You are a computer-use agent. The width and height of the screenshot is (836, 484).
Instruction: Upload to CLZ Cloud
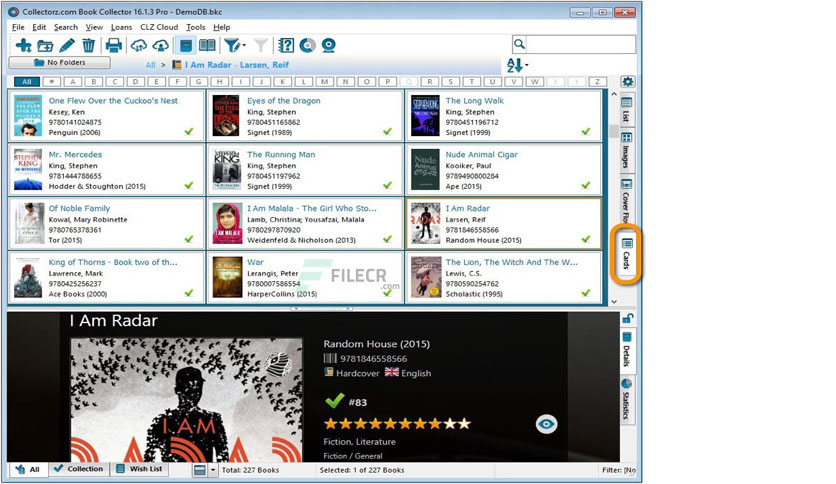click(x=160, y=45)
